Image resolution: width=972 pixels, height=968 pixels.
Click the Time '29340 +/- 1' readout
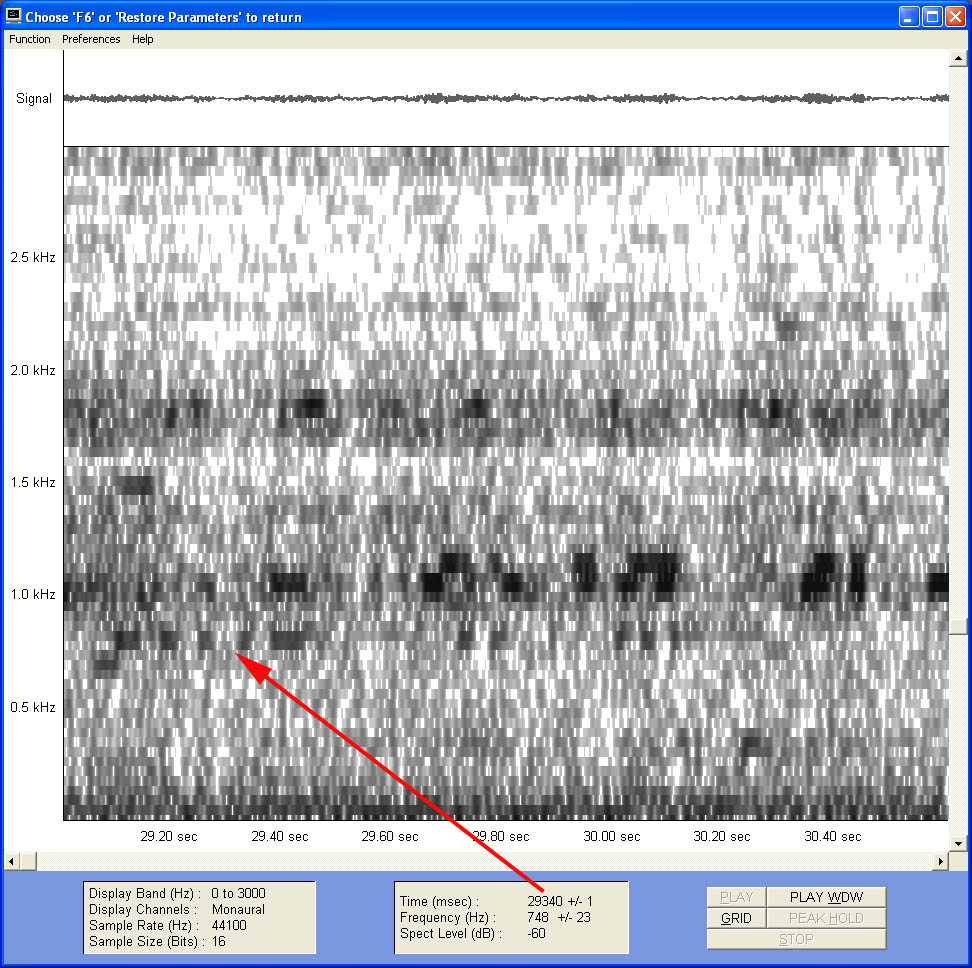click(560, 901)
